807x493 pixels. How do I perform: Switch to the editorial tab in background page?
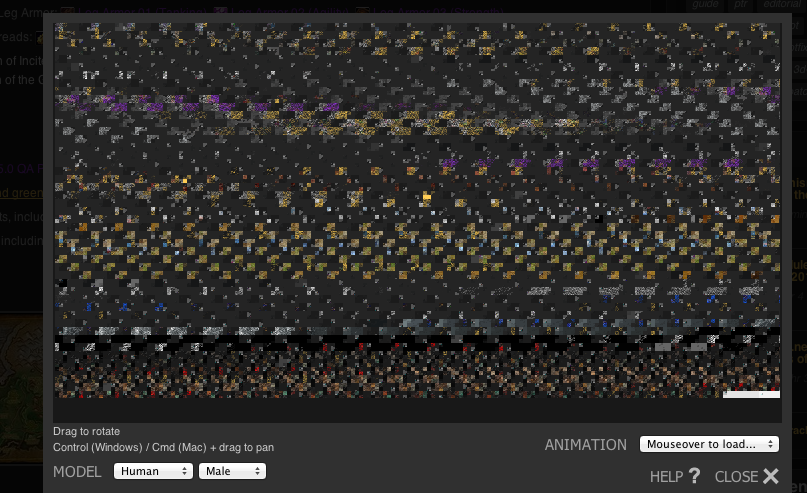pos(780,5)
